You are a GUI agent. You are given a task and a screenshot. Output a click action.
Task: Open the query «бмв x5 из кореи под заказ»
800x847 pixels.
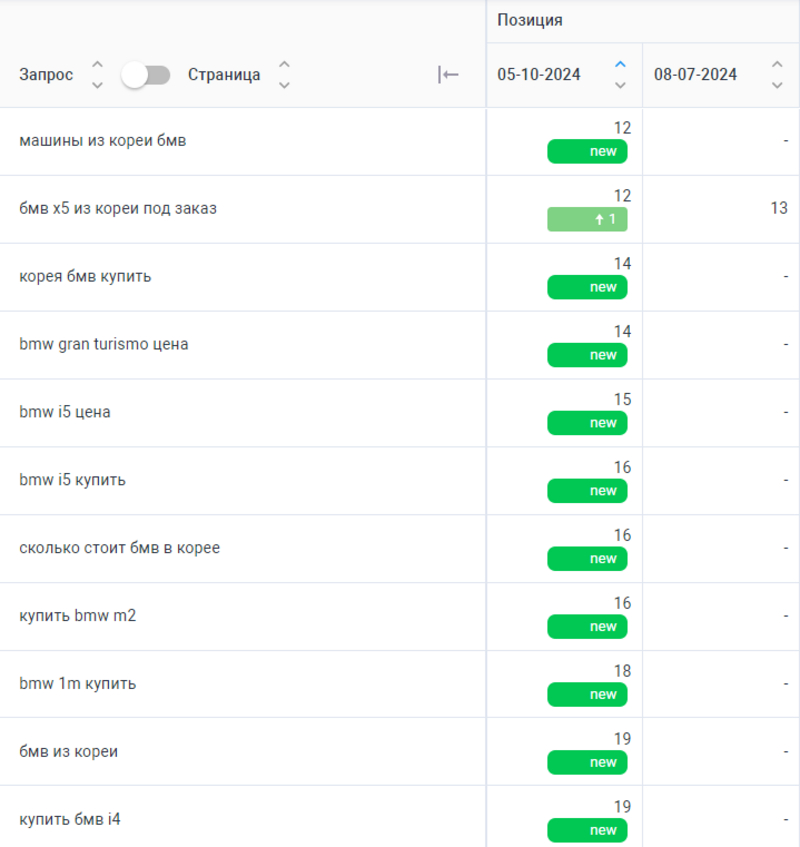click(x=118, y=209)
